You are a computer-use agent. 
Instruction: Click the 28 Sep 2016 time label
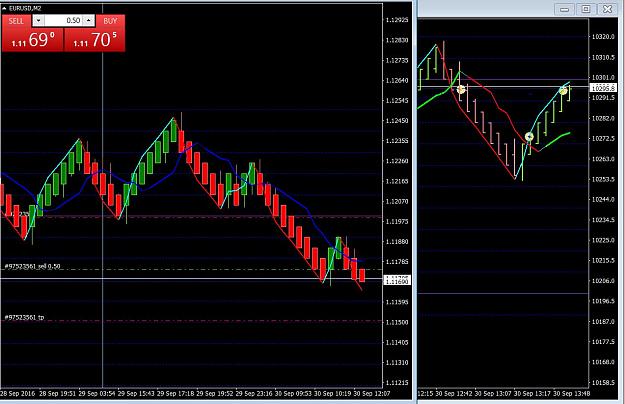[x=18, y=393]
